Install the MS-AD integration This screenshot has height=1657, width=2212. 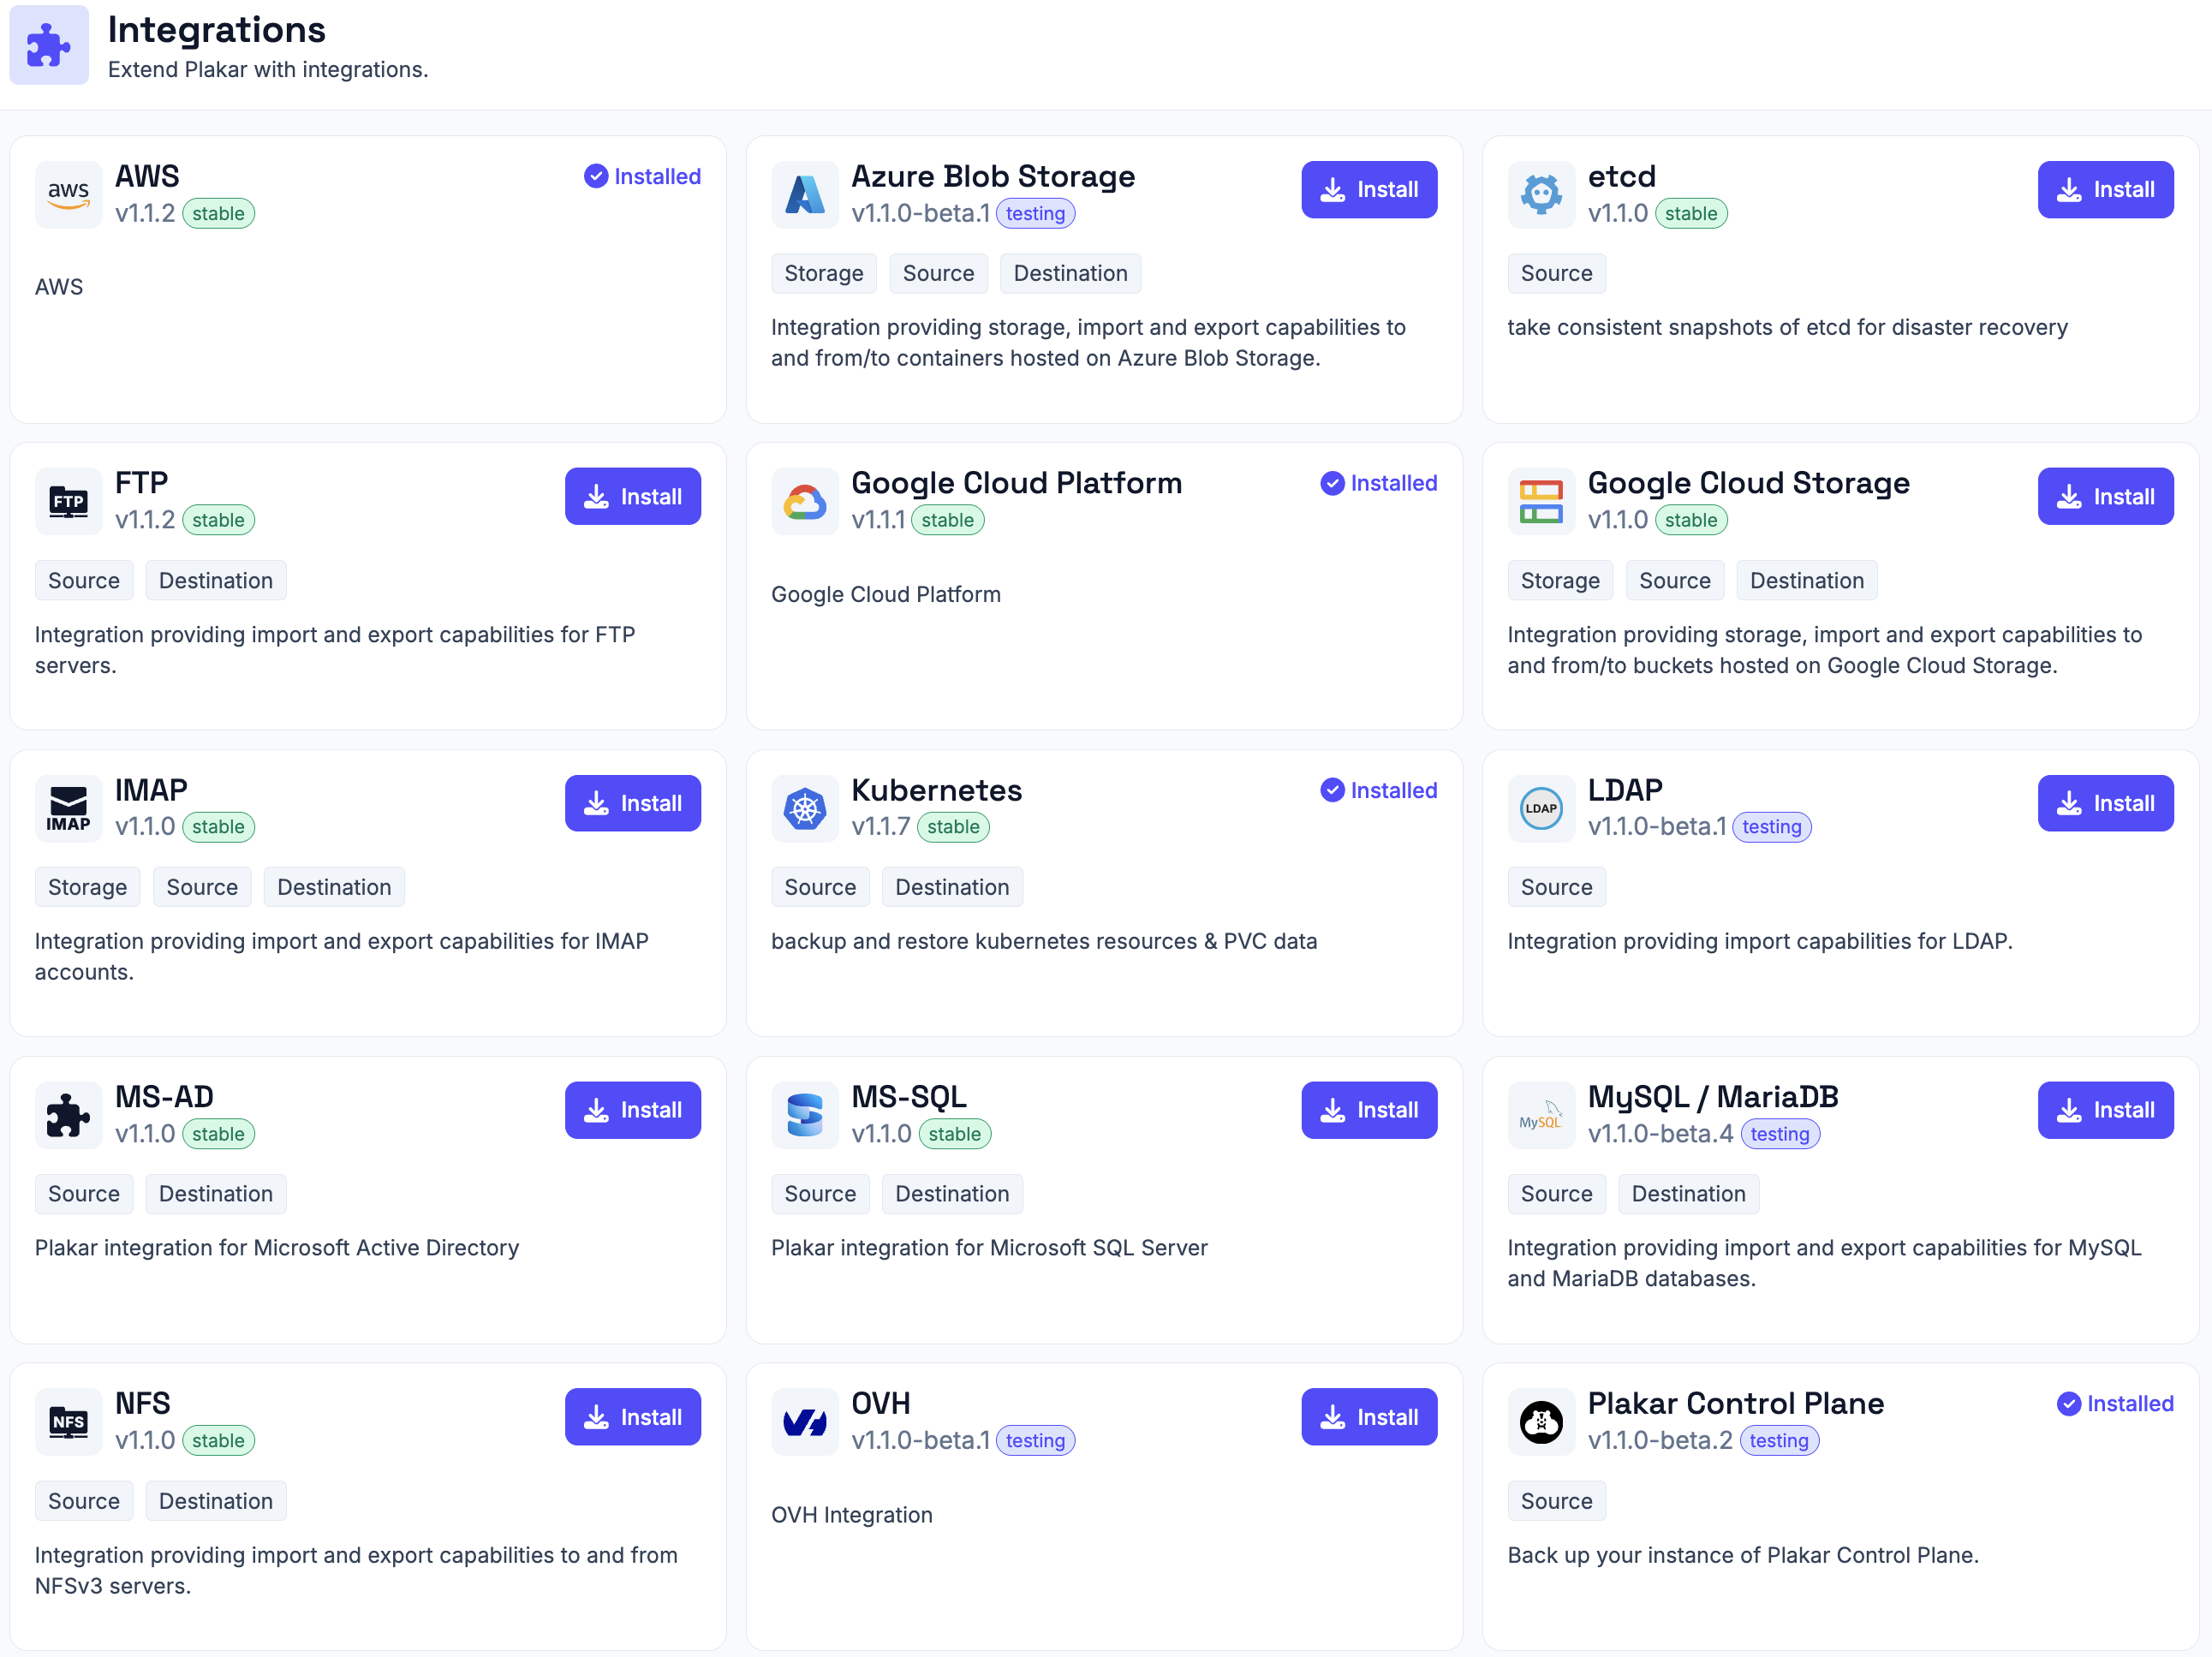[x=632, y=1110]
